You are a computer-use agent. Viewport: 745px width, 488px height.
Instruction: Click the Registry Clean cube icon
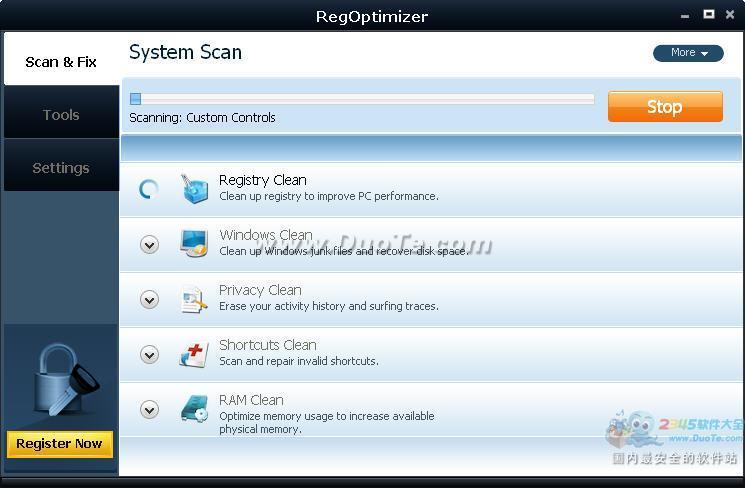click(x=194, y=189)
